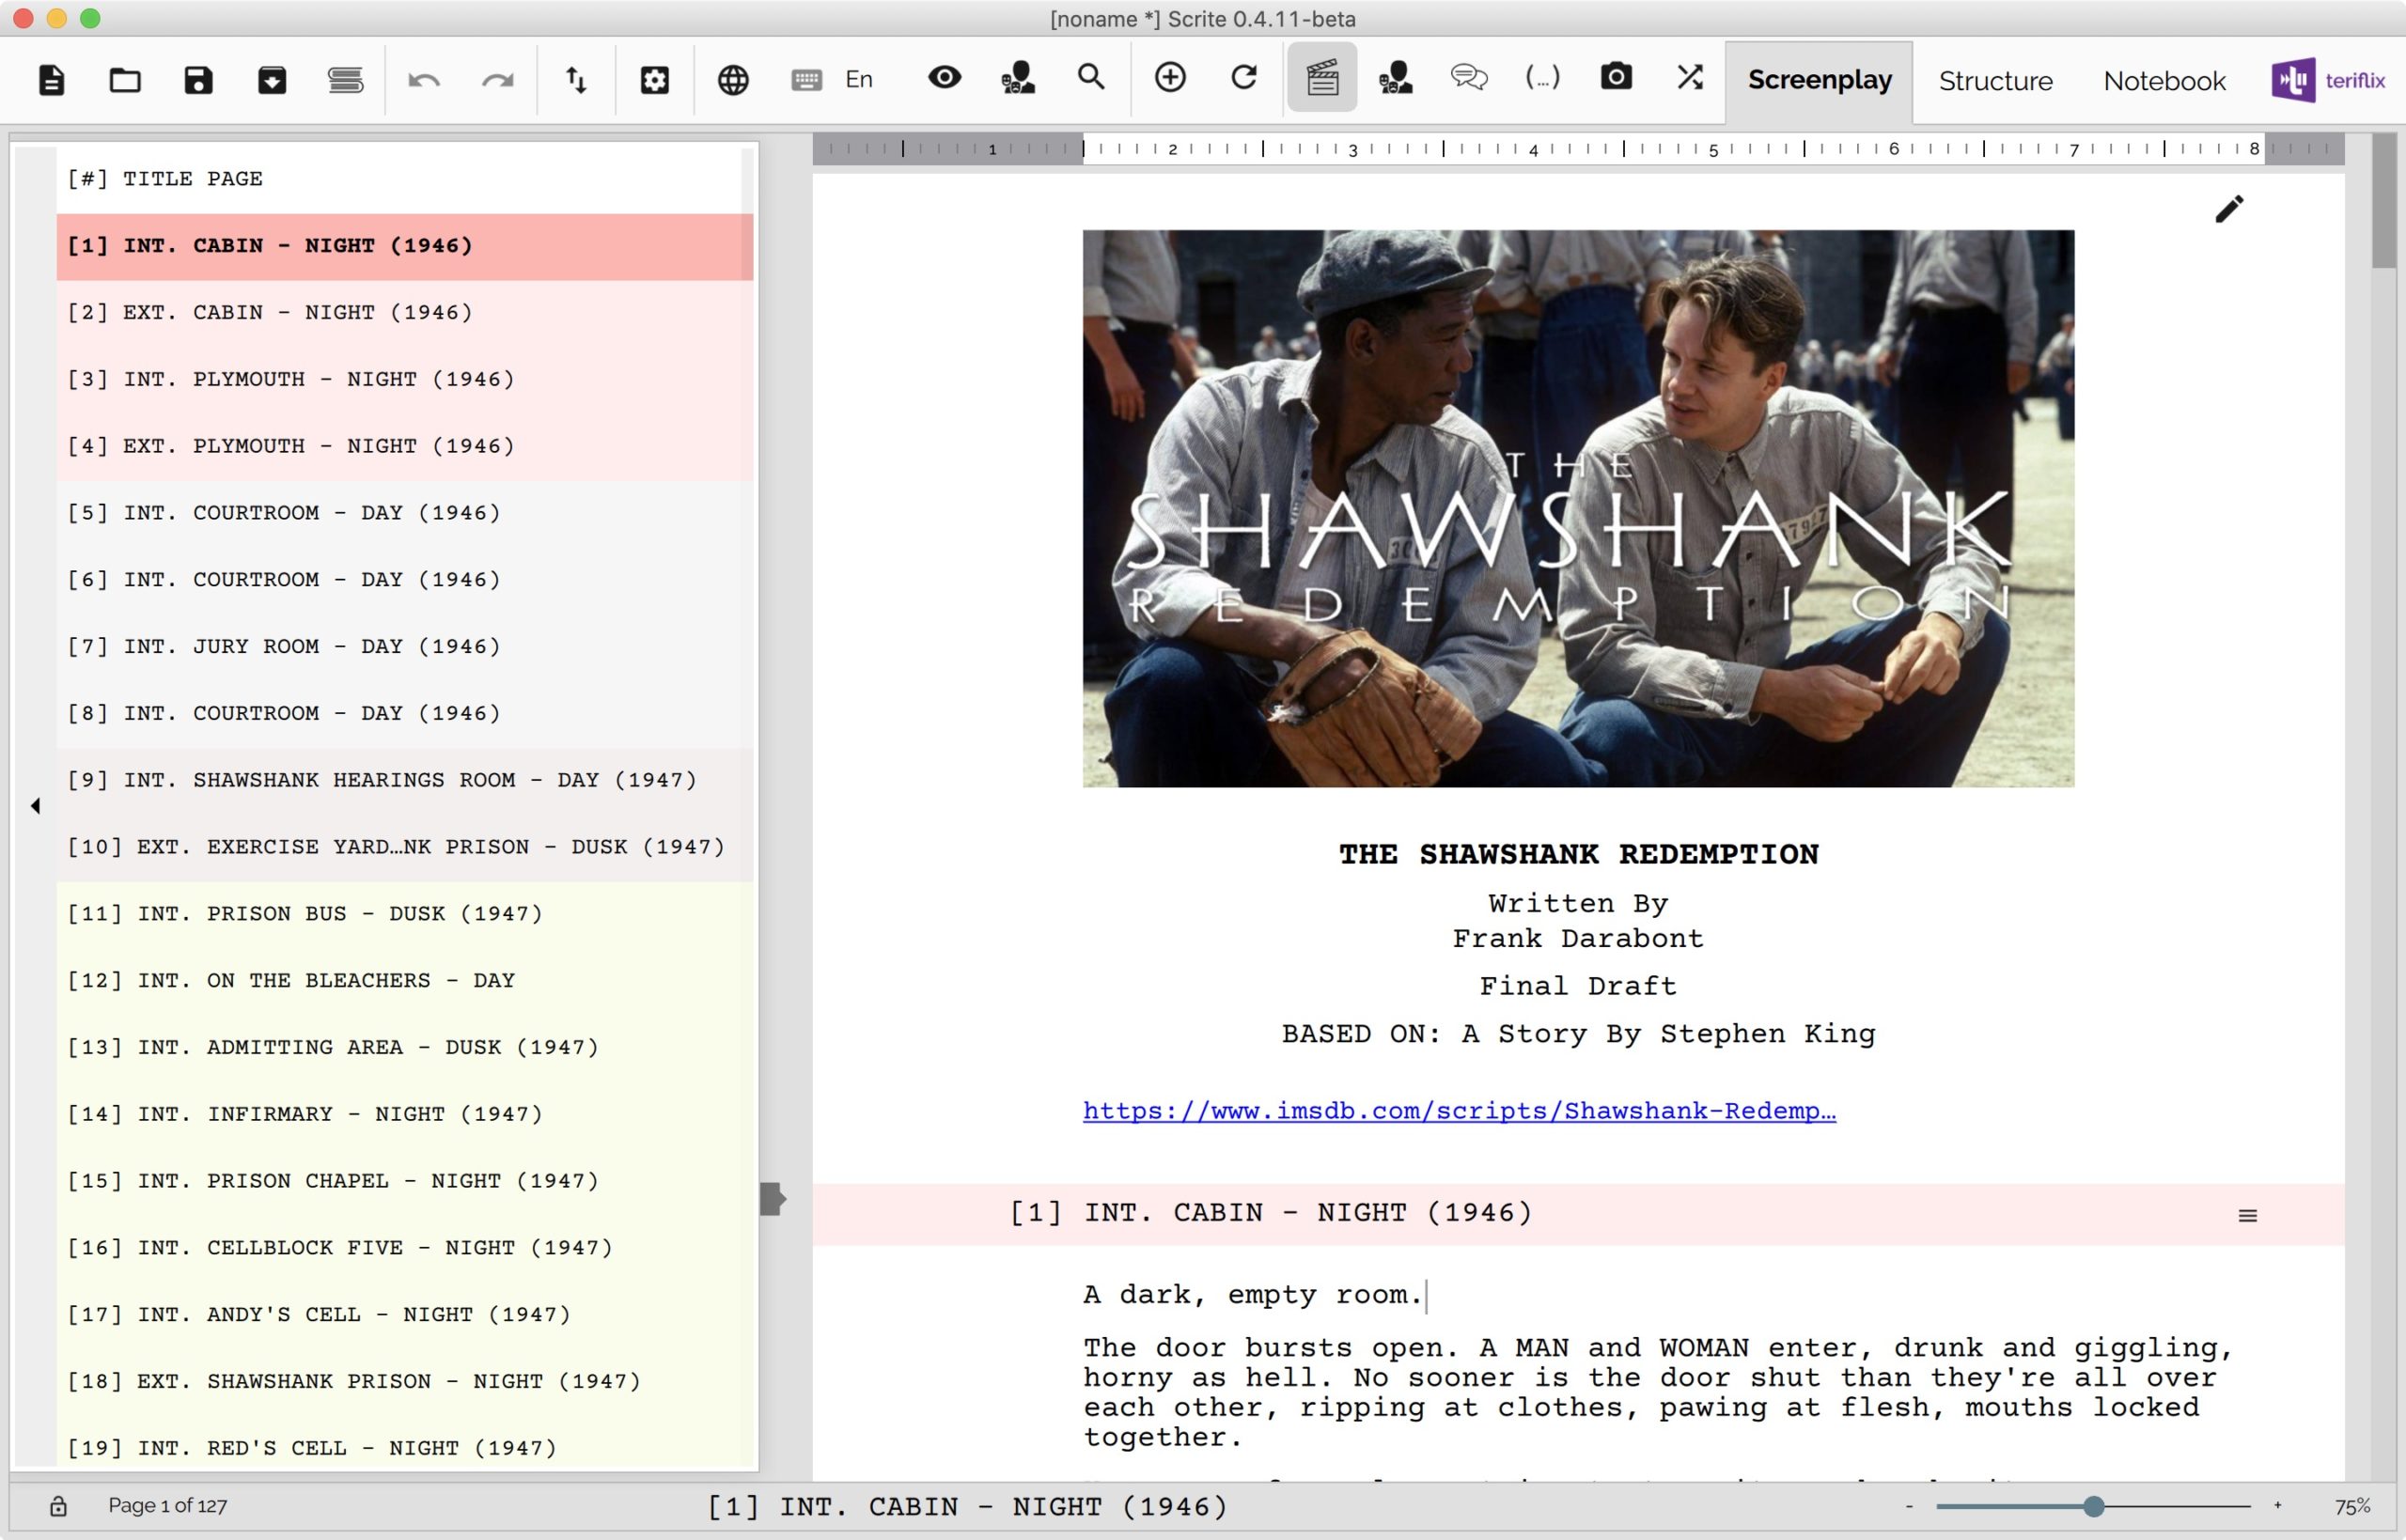The height and width of the screenshot is (1540, 2406).
Task: Select scene [14] INT. INFIRMARY
Action: (405, 1115)
